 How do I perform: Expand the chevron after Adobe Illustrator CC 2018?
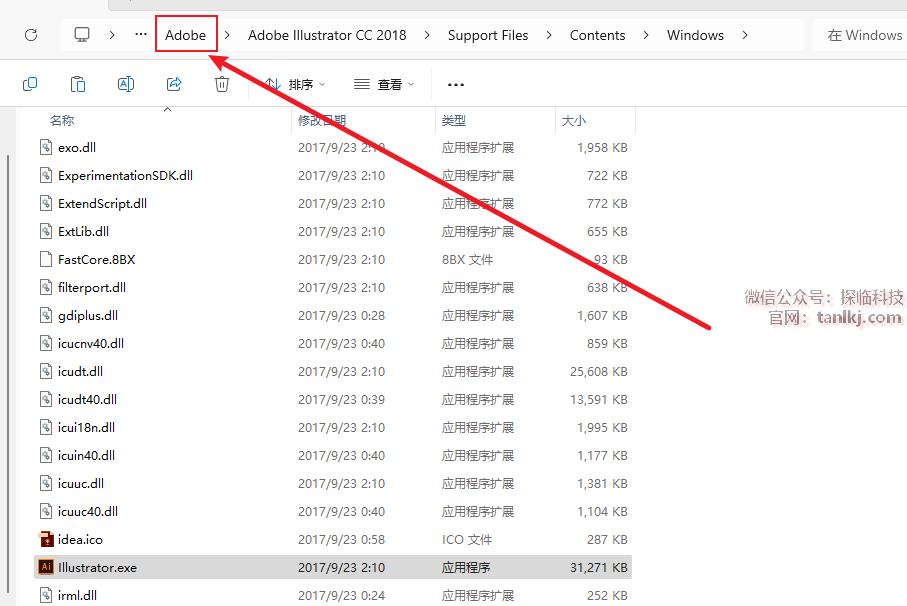(427, 35)
